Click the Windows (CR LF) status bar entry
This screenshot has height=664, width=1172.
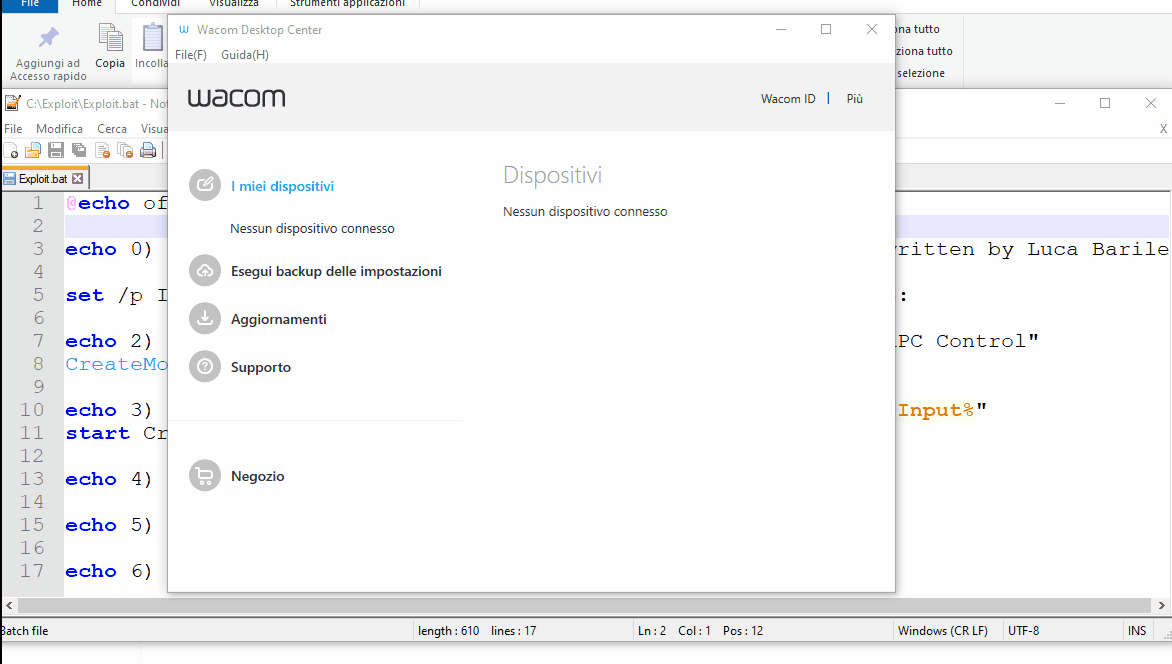coord(943,631)
